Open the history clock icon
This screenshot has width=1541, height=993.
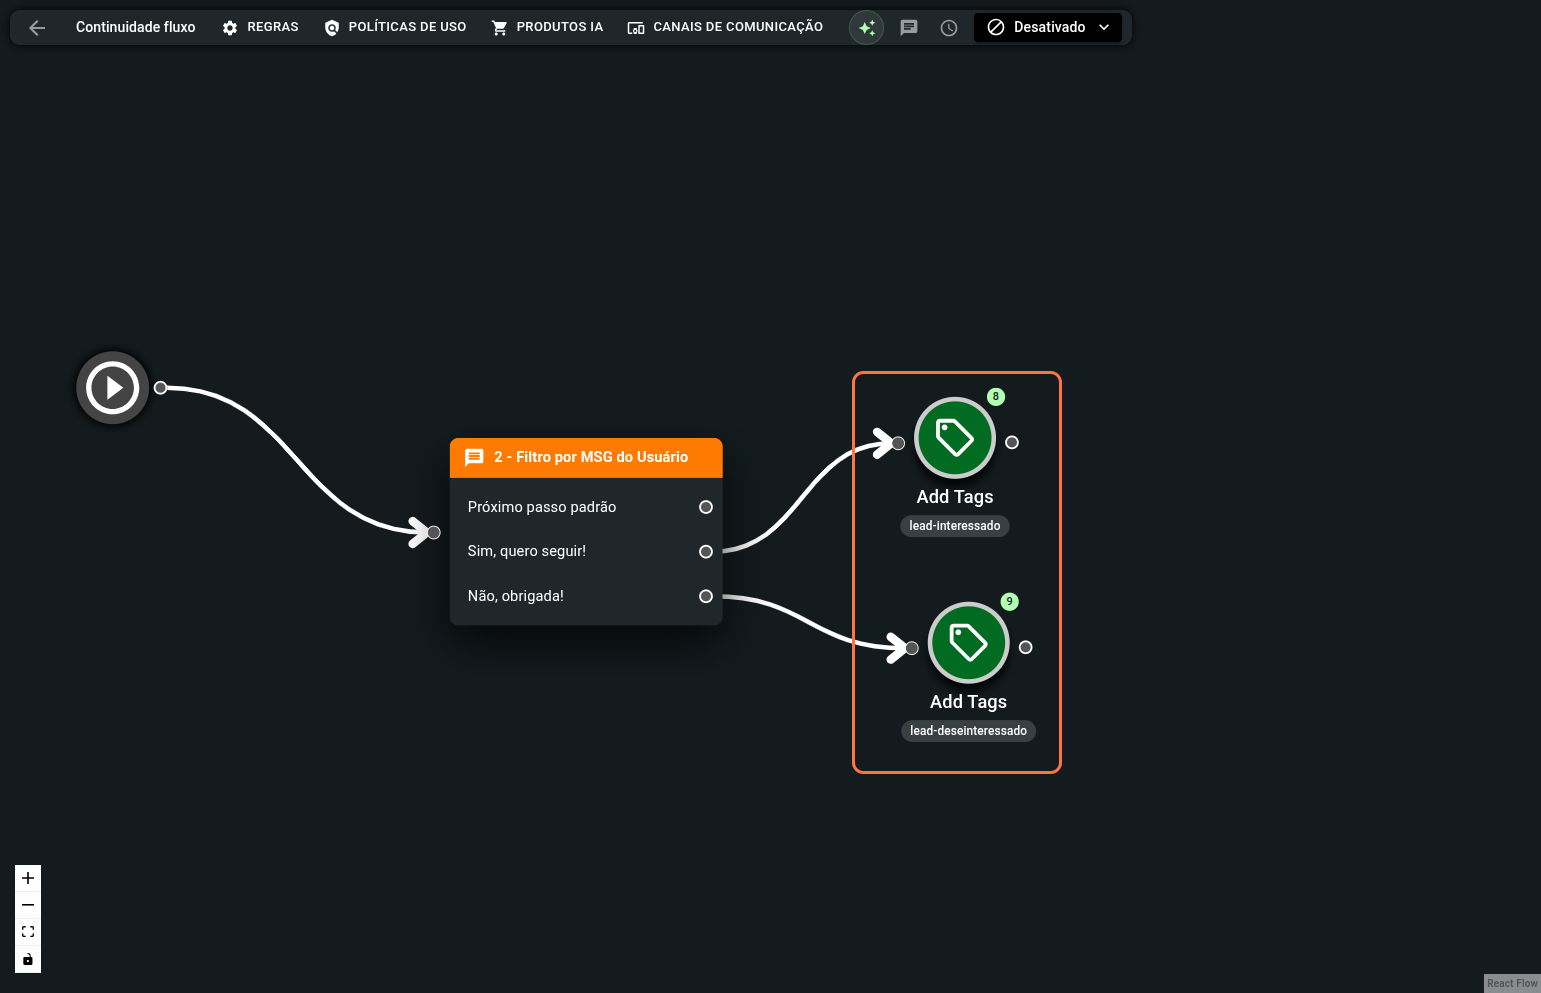(948, 28)
